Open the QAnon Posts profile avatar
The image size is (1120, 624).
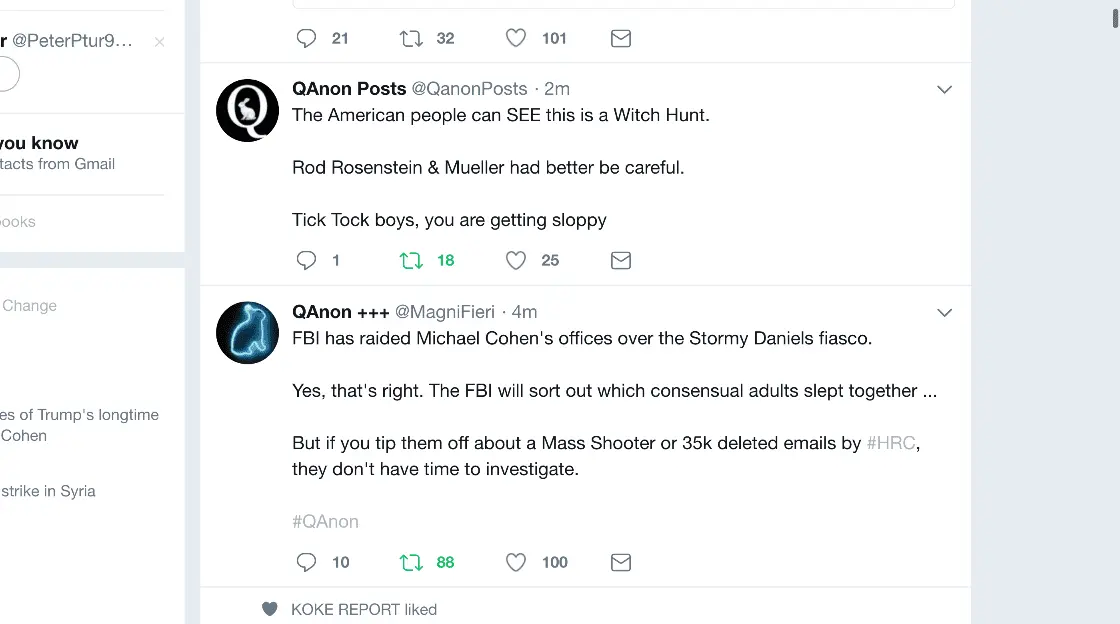(x=248, y=111)
